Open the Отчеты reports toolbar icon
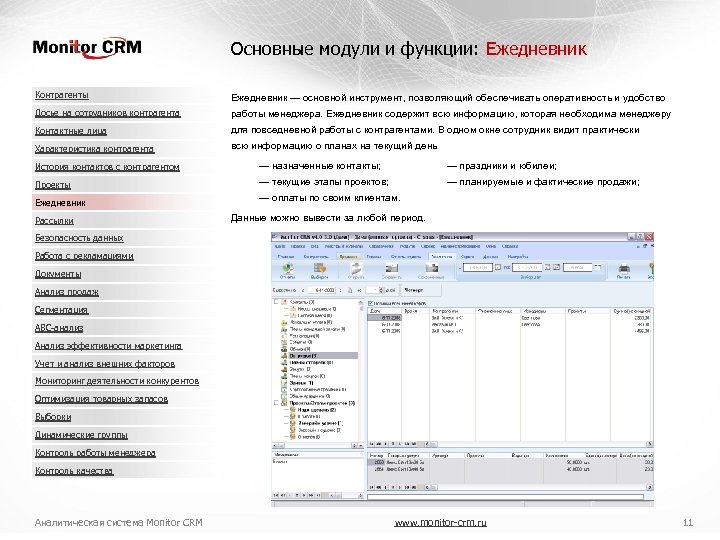 tap(287, 270)
